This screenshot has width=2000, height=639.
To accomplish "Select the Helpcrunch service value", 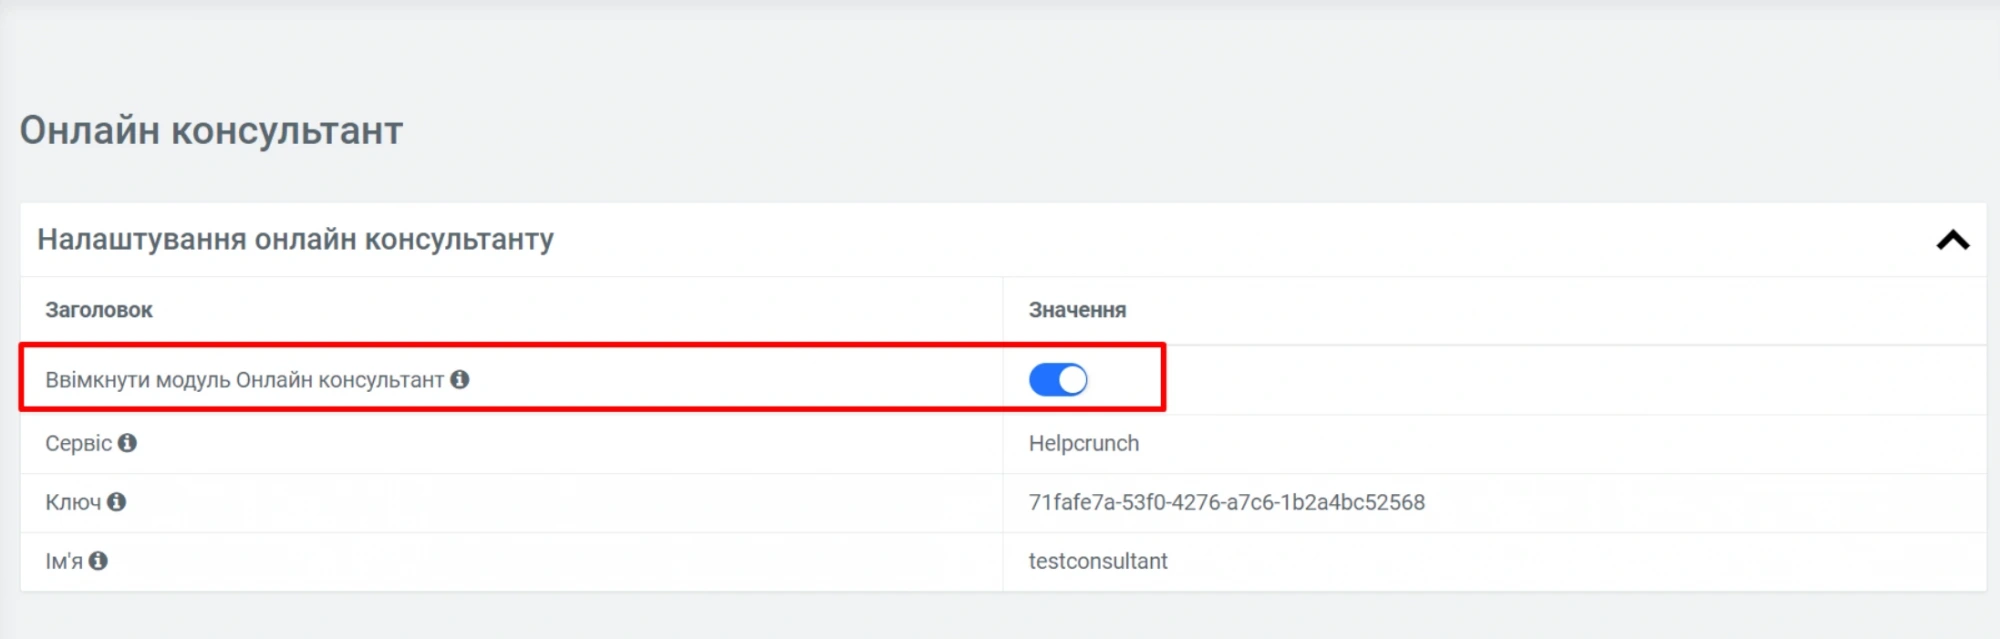I will [1083, 443].
